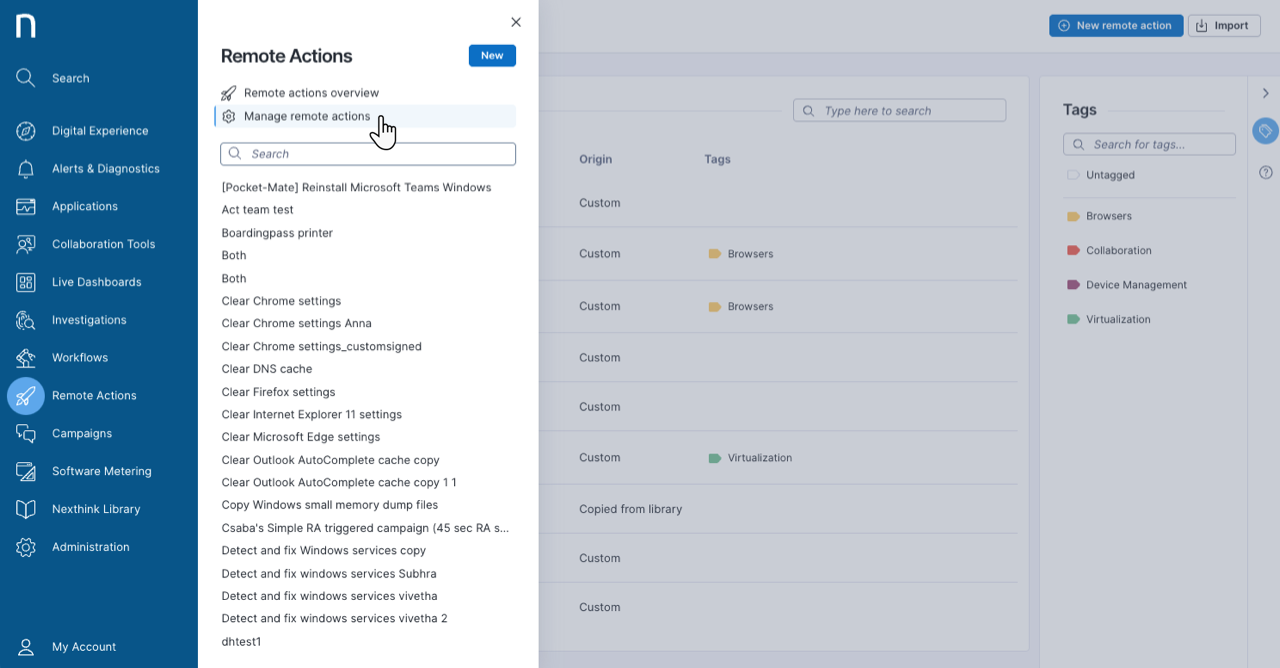The width and height of the screenshot is (1280, 668).
Task: Open the Digital Experience compass icon
Action: pos(26,131)
